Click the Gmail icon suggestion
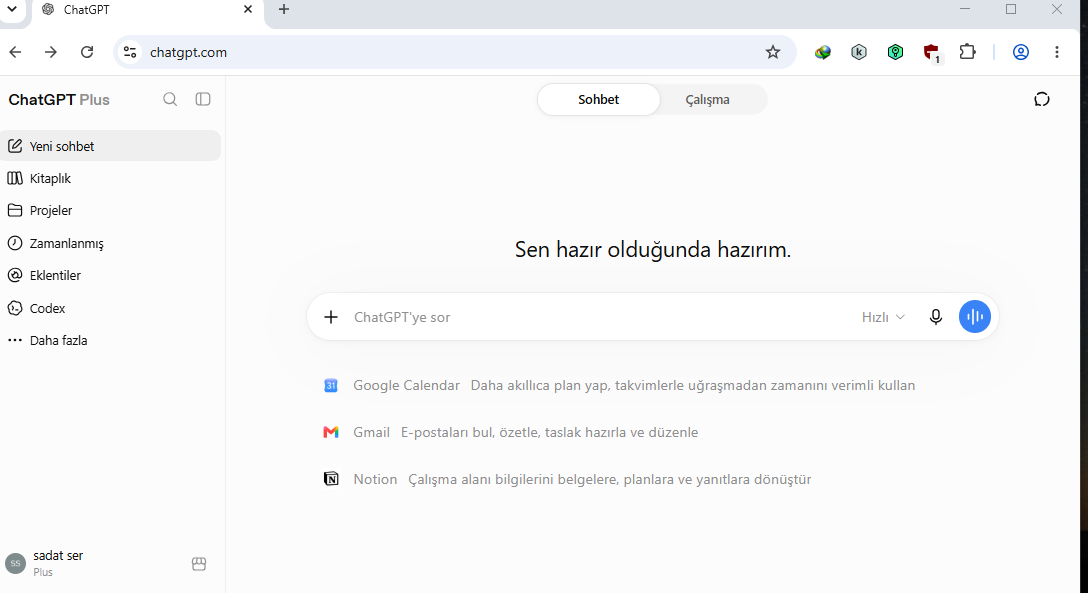The width and height of the screenshot is (1088, 593). click(331, 432)
